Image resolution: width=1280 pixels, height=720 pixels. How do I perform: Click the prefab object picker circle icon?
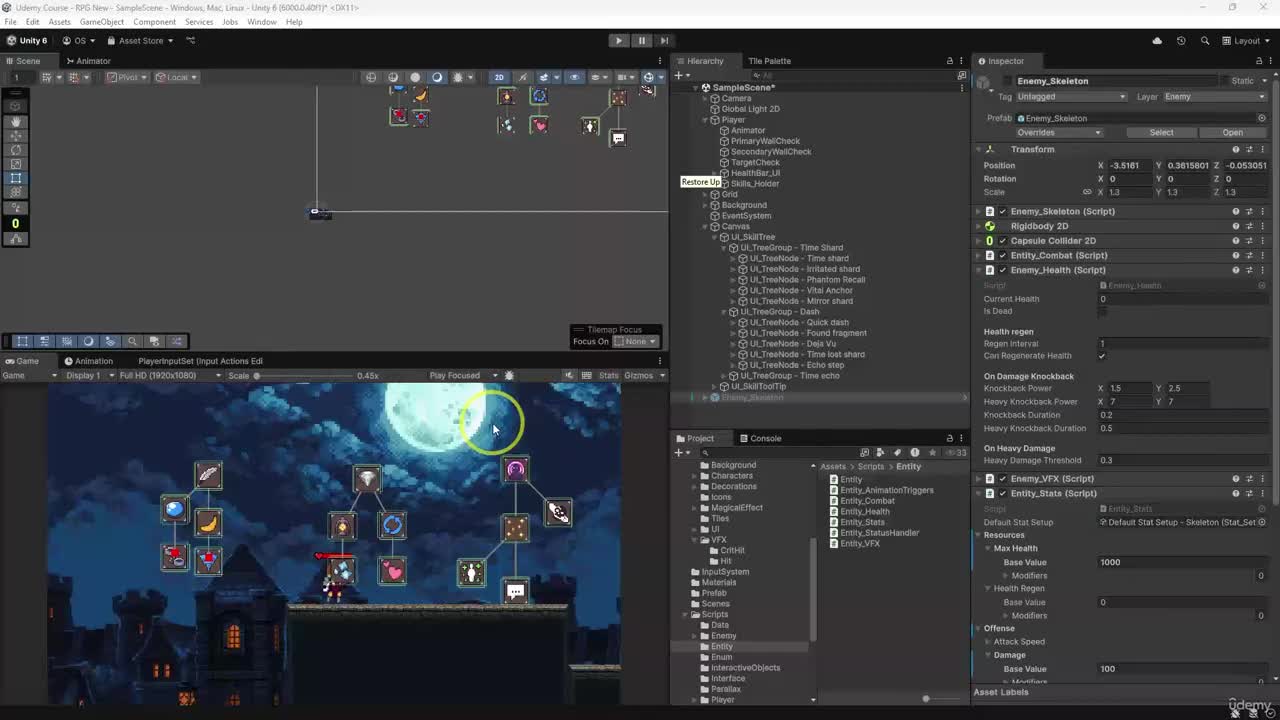pos(1262,118)
